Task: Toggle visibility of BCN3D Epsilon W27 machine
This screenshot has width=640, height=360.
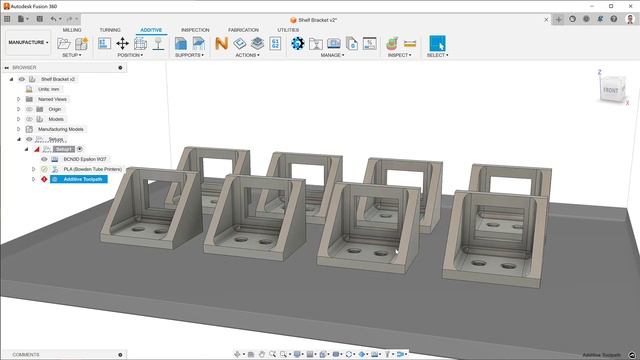Action: pyautogui.click(x=44, y=159)
